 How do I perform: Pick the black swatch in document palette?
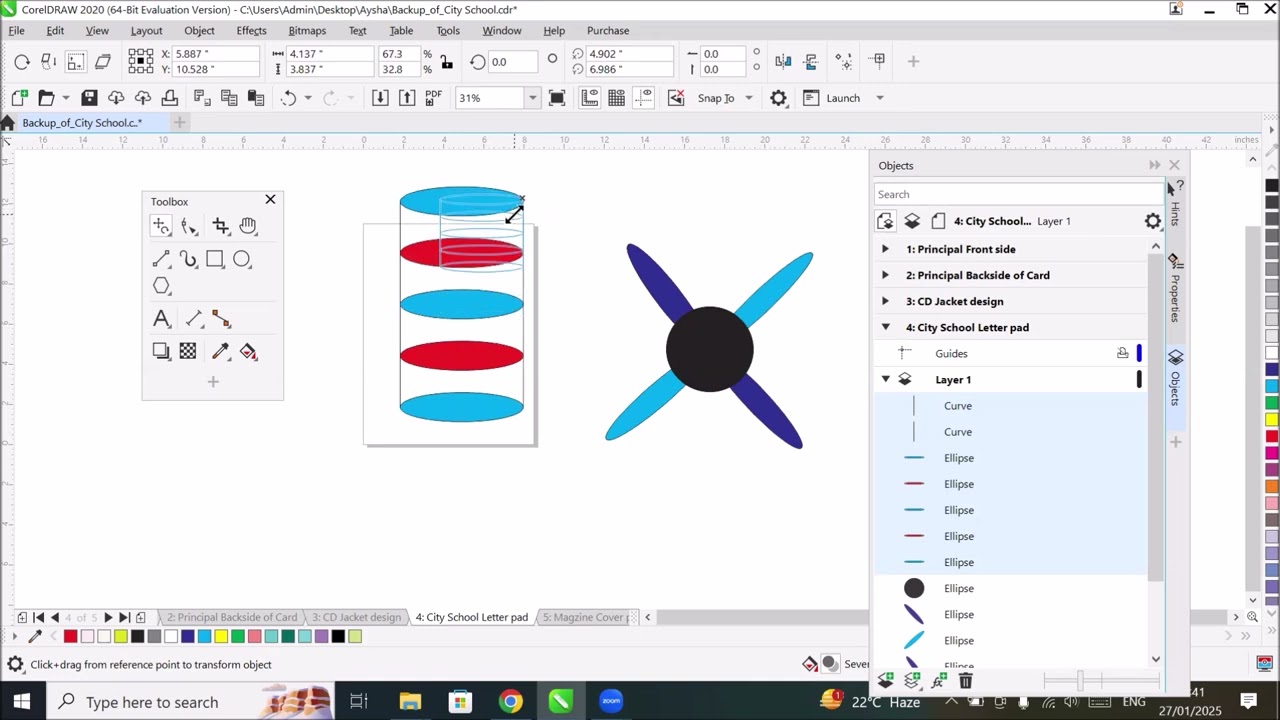(x=338, y=636)
